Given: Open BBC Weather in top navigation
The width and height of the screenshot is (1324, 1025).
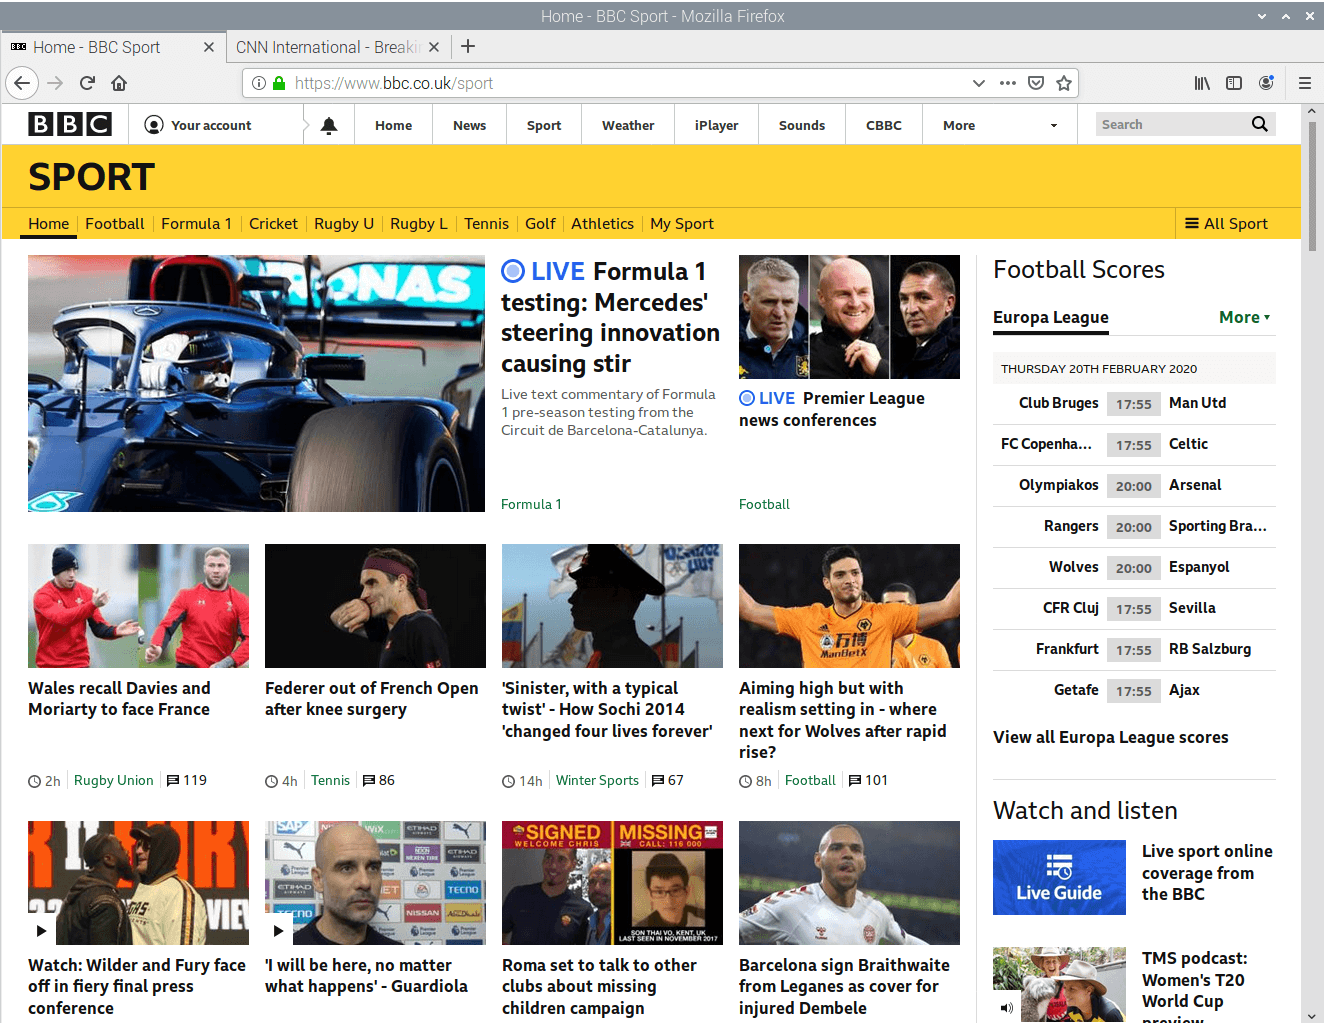Looking at the screenshot, I should tap(628, 125).
